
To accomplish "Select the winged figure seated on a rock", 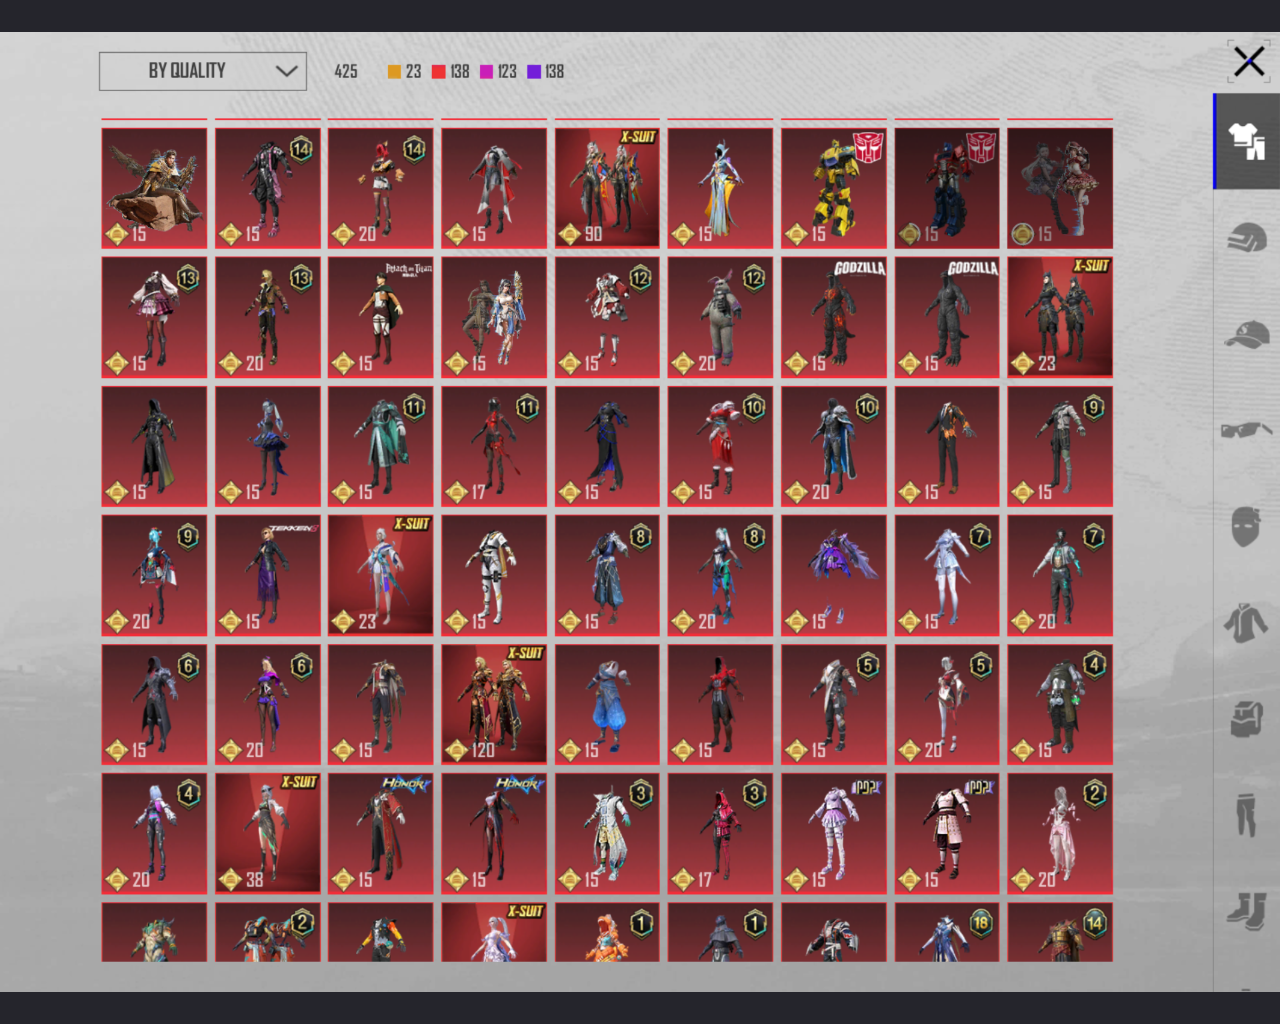I will point(154,188).
